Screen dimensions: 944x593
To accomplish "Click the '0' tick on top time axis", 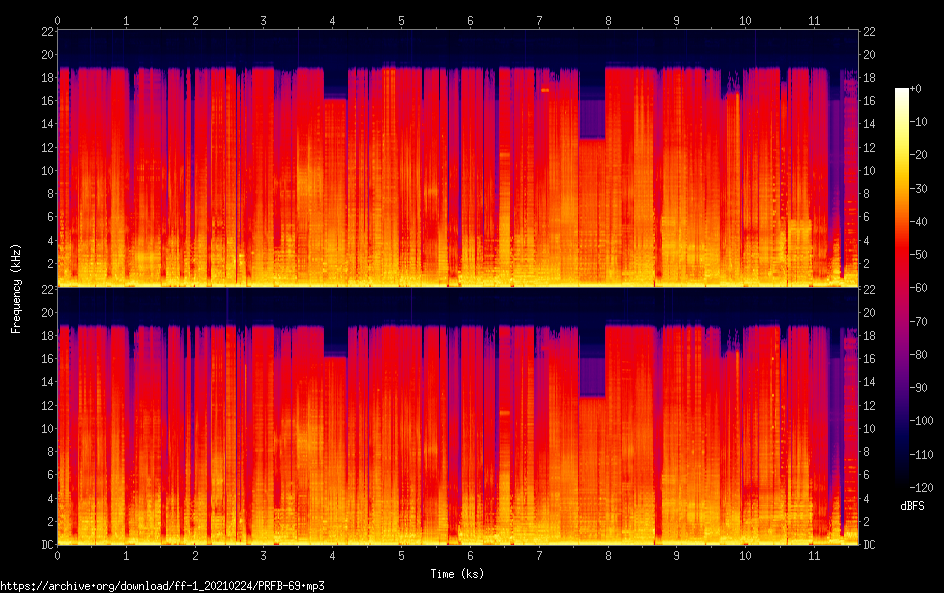I will coord(57,21).
